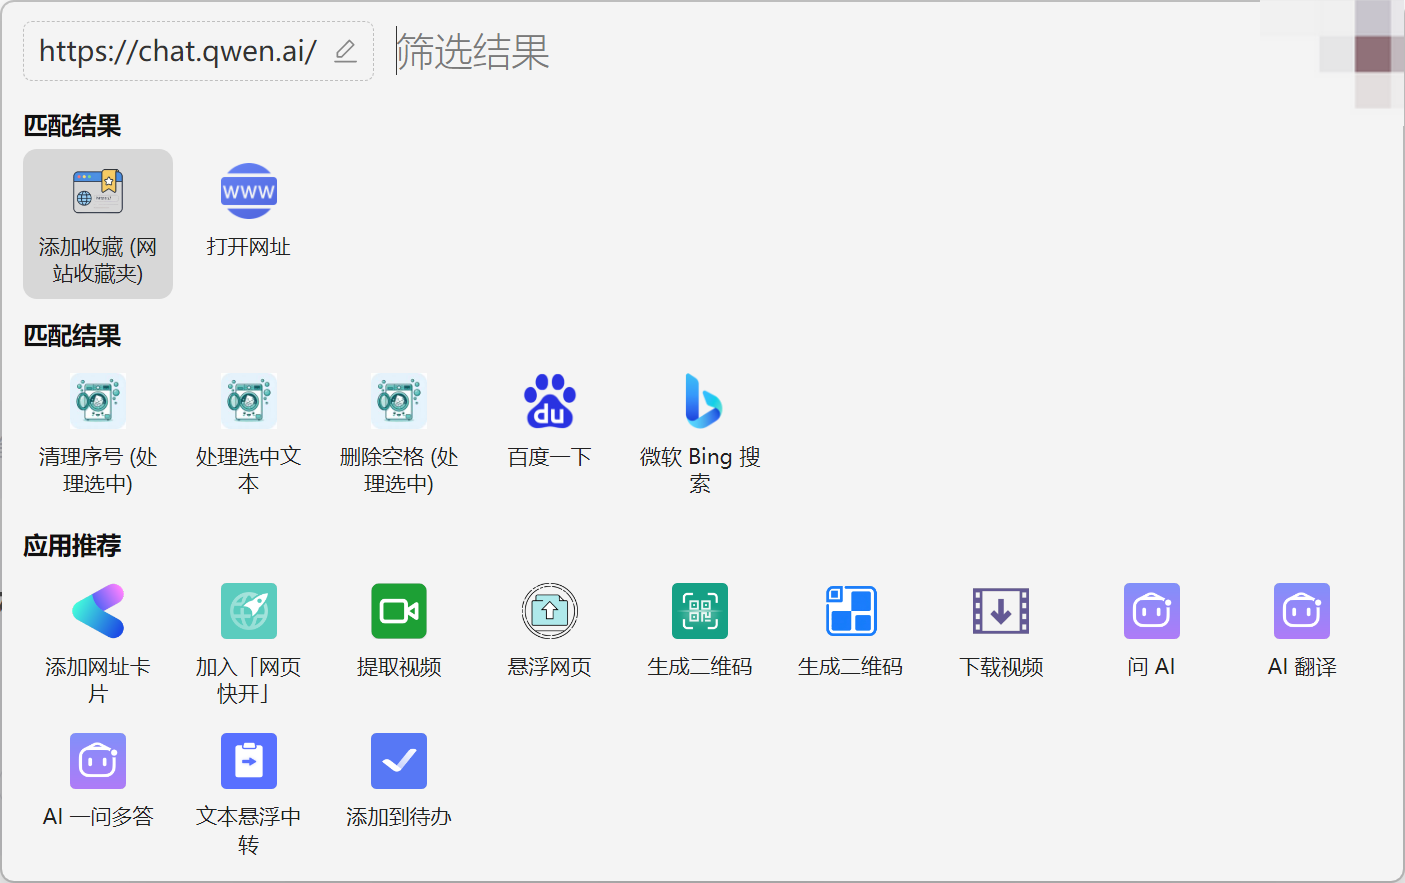This screenshot has height=883, width=1405.
Task: Open 悬浮网页 floating page app
Action: (x=550, y=631)
